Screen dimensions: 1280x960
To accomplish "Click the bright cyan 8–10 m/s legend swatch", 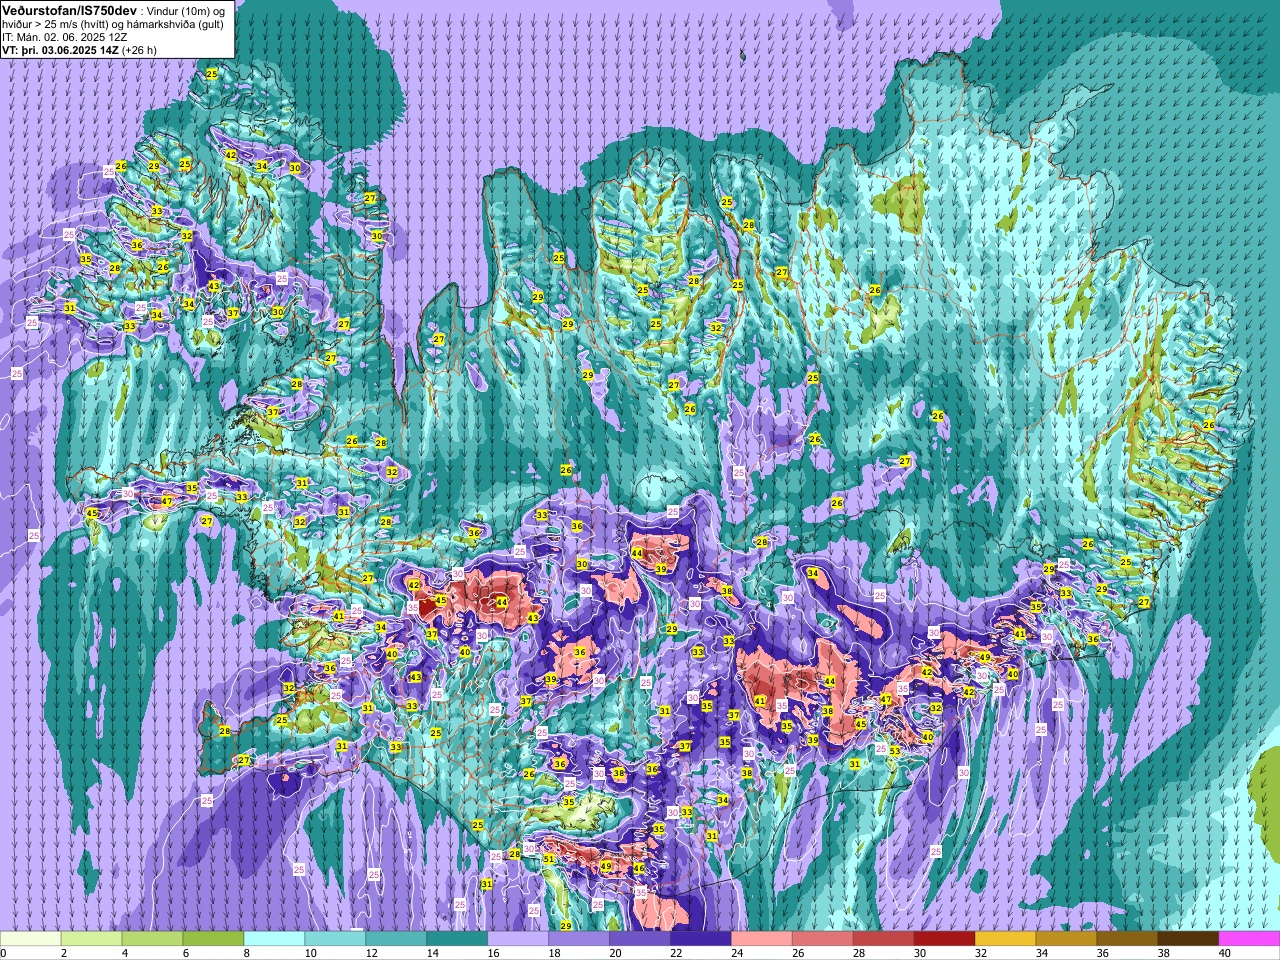I will tap(274, 939).
